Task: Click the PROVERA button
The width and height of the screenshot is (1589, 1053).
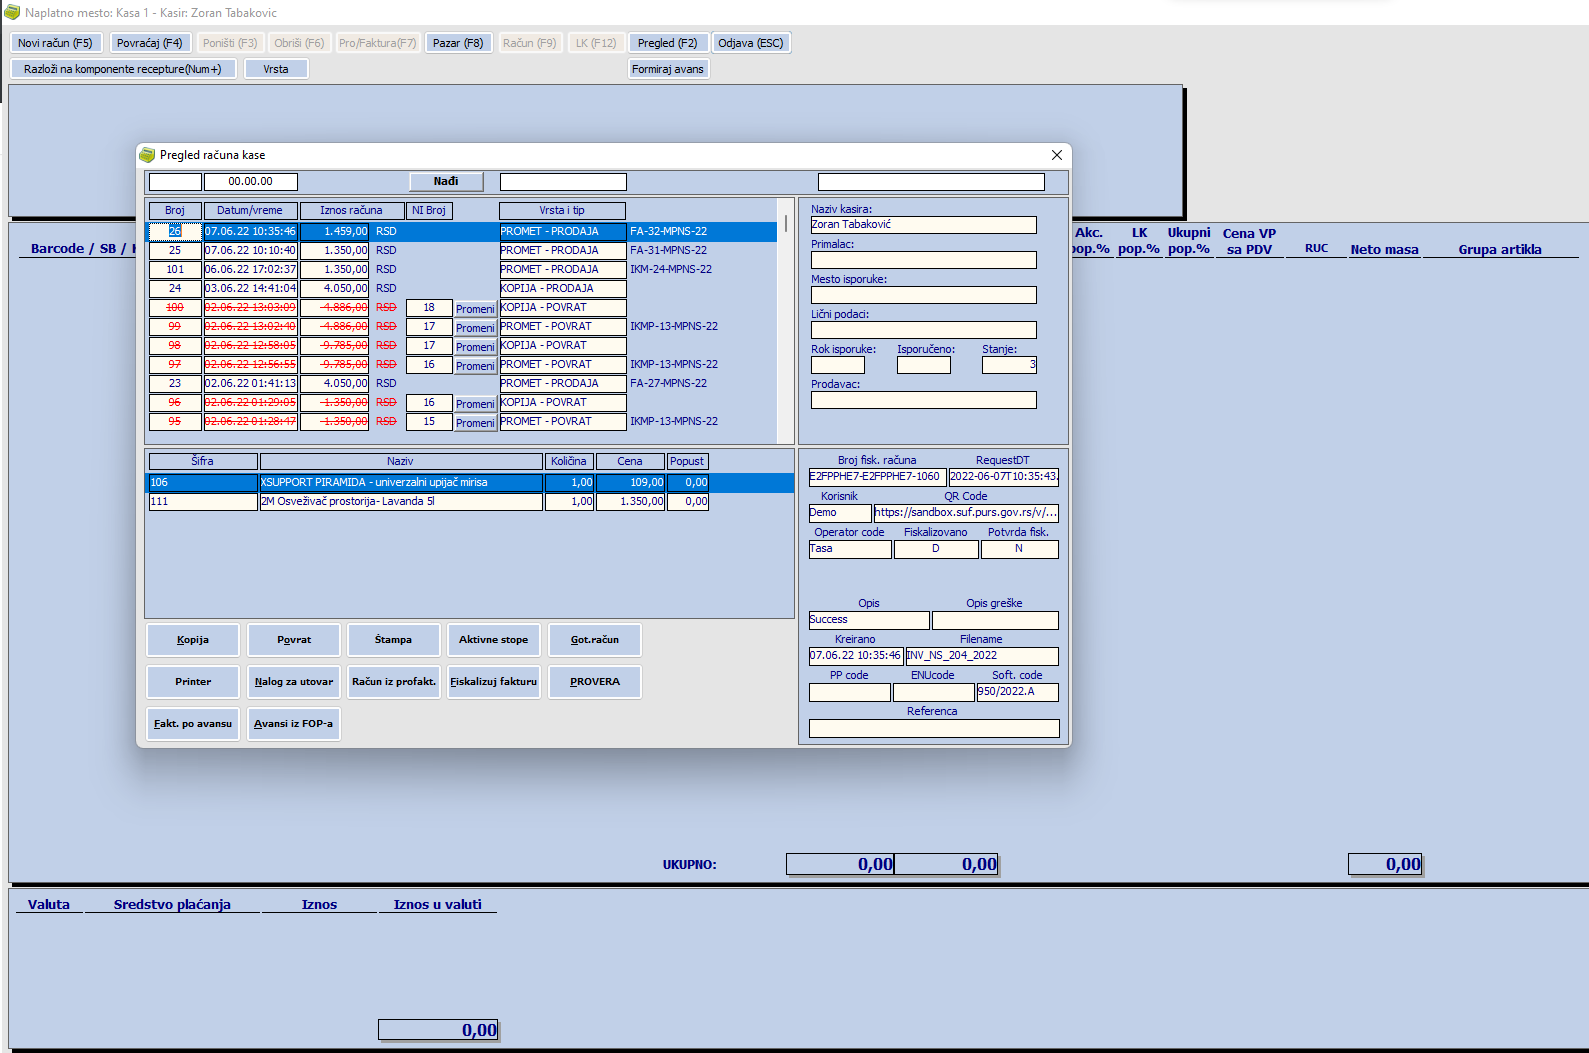Action: coord(594,682)
